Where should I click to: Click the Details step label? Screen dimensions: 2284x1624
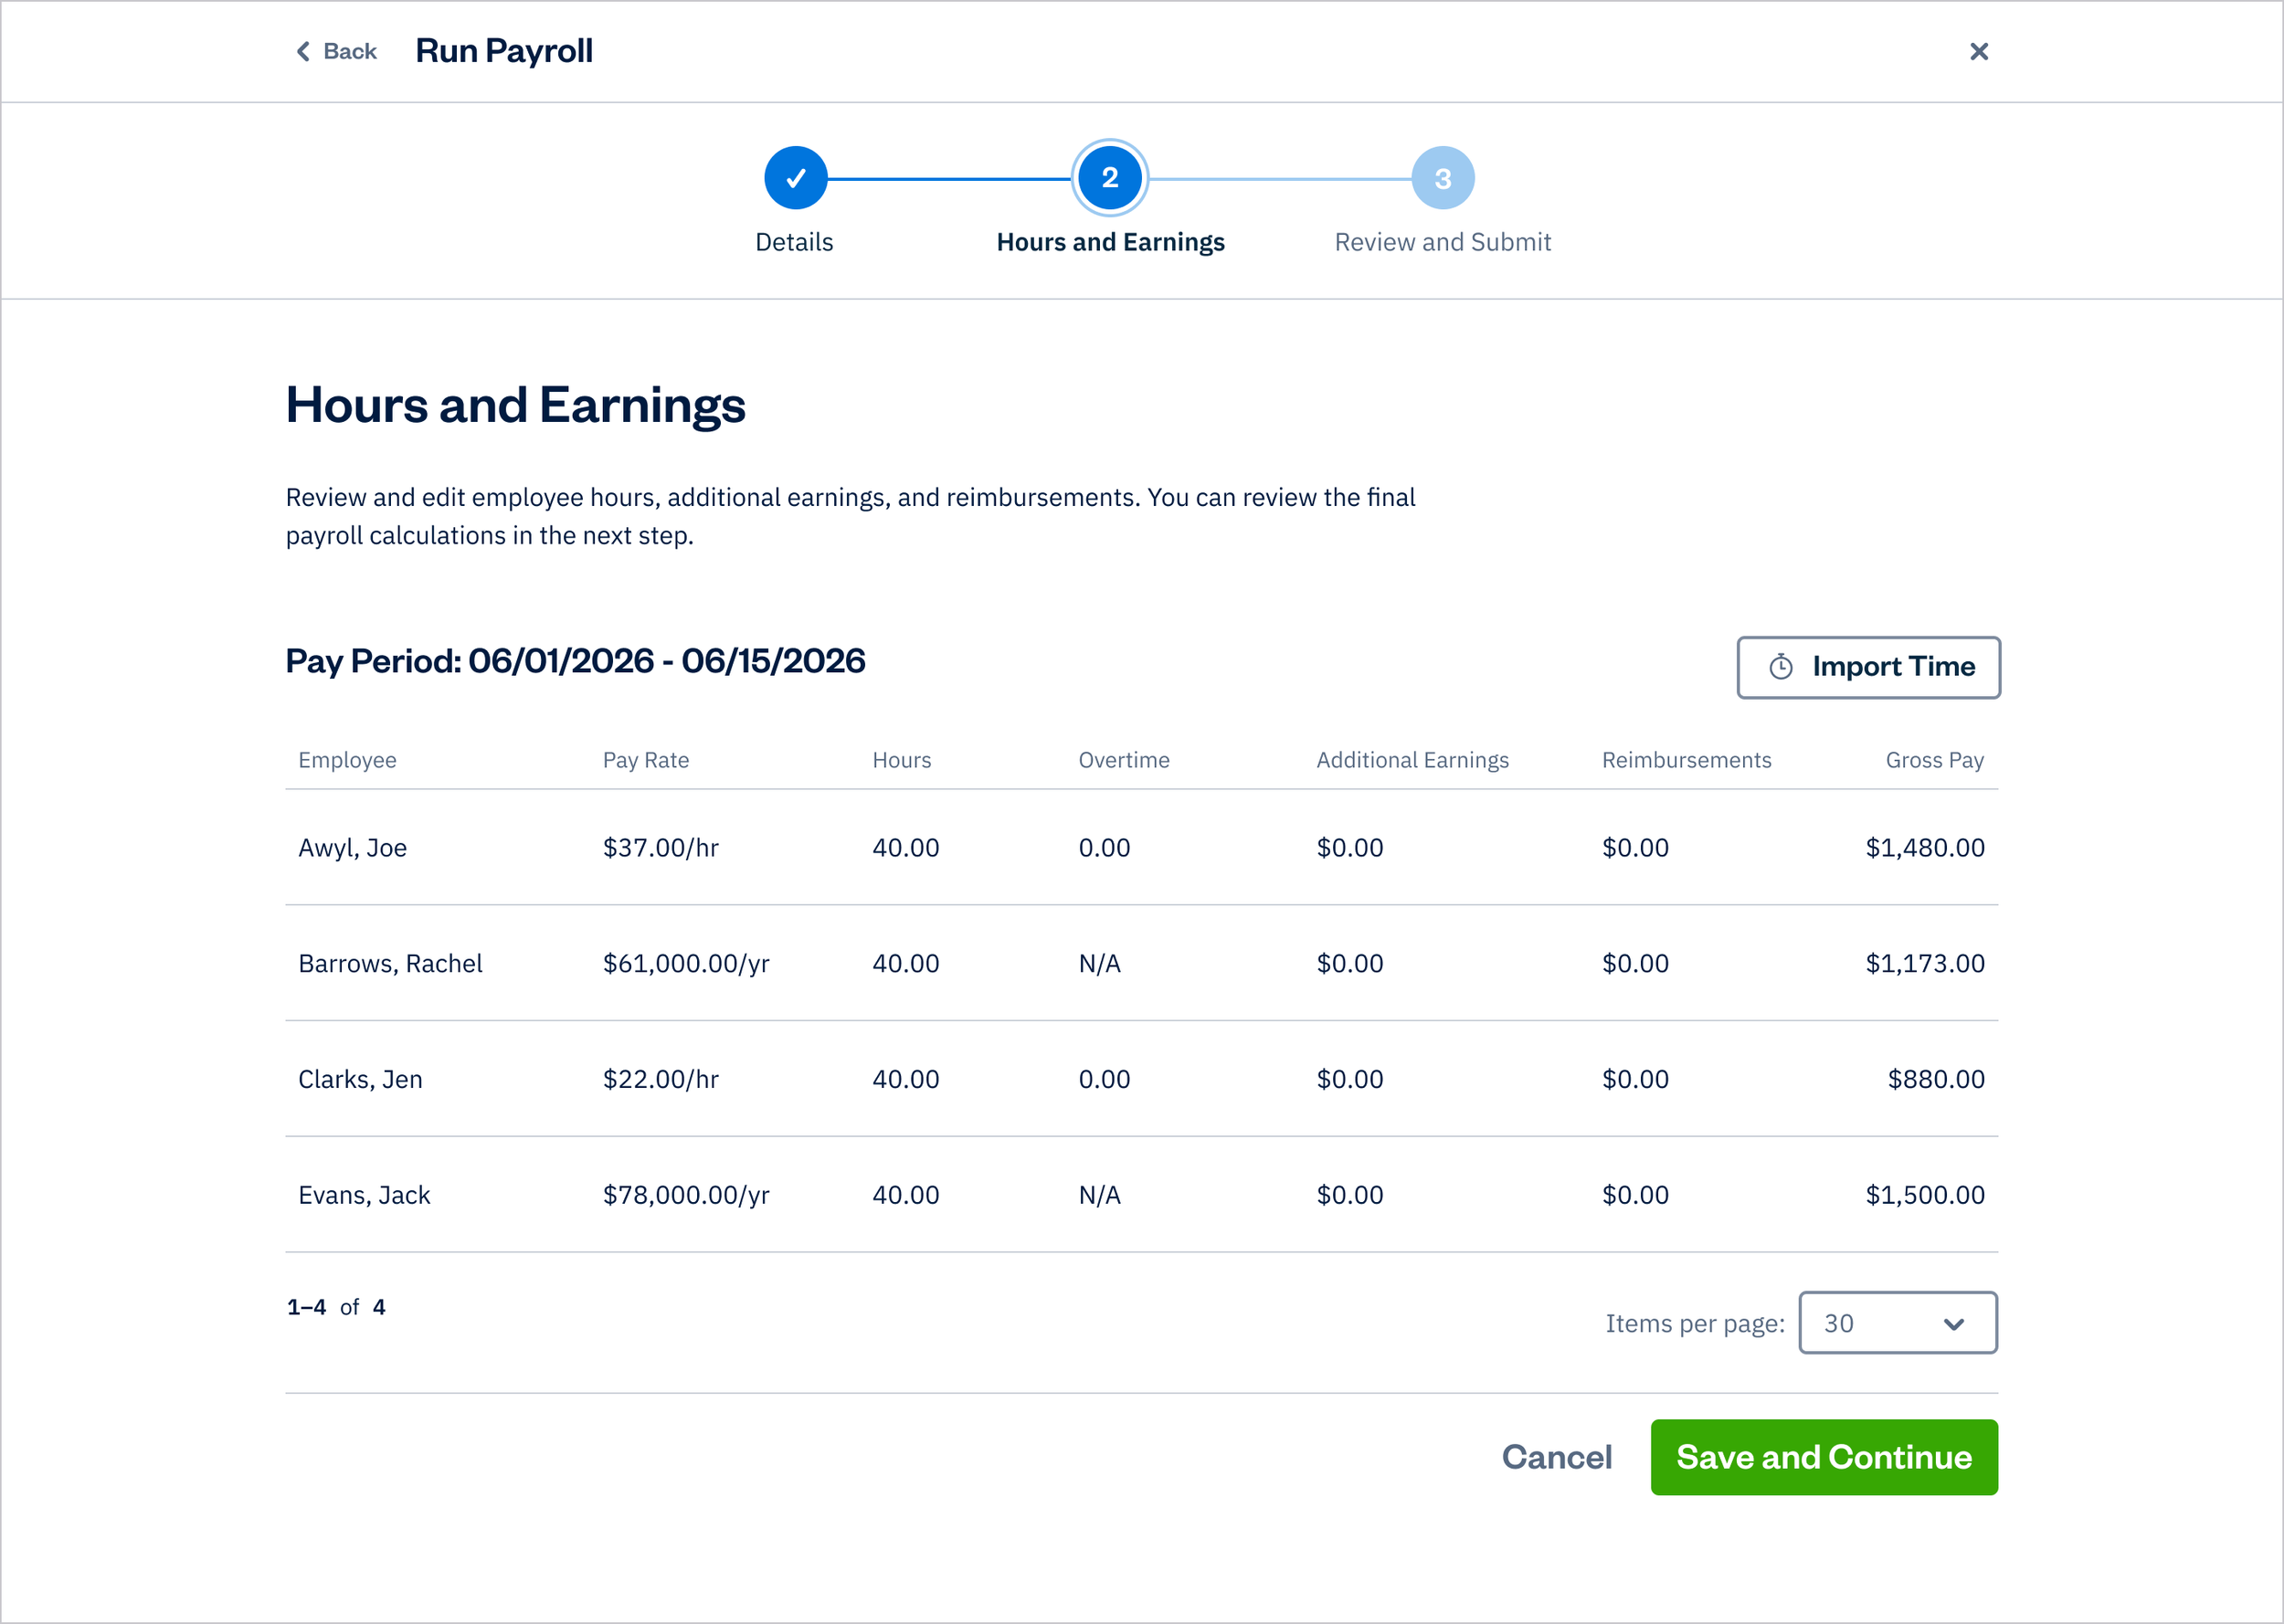[794, 242]
